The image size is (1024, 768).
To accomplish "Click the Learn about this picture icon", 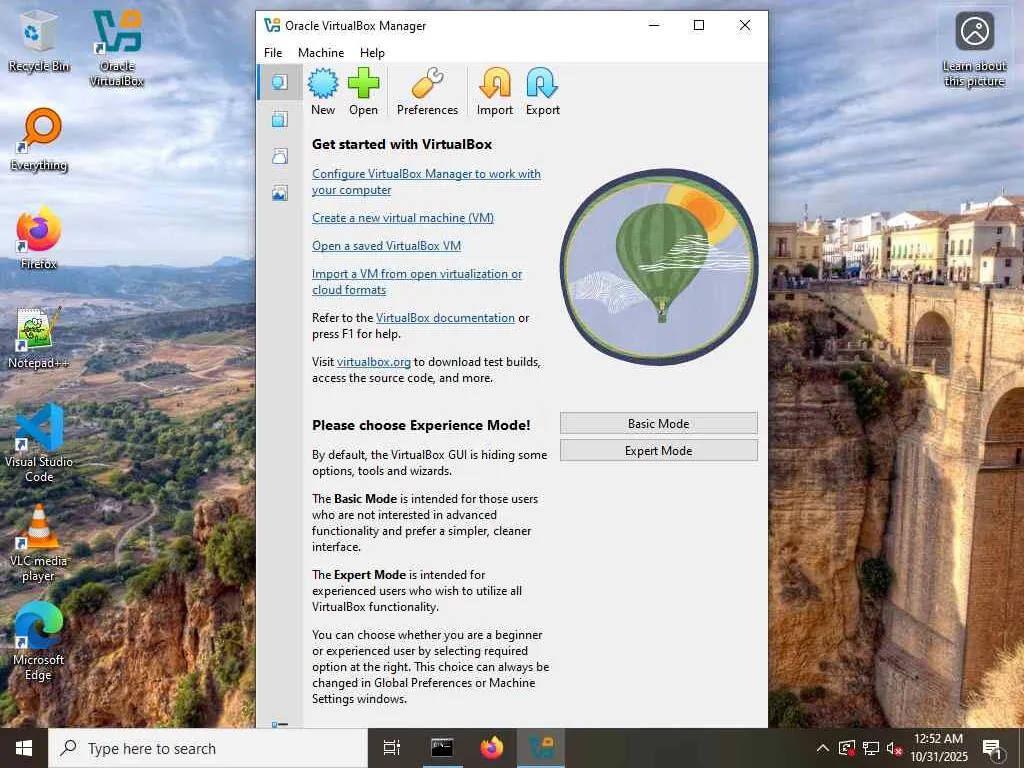I will point(974,50).
